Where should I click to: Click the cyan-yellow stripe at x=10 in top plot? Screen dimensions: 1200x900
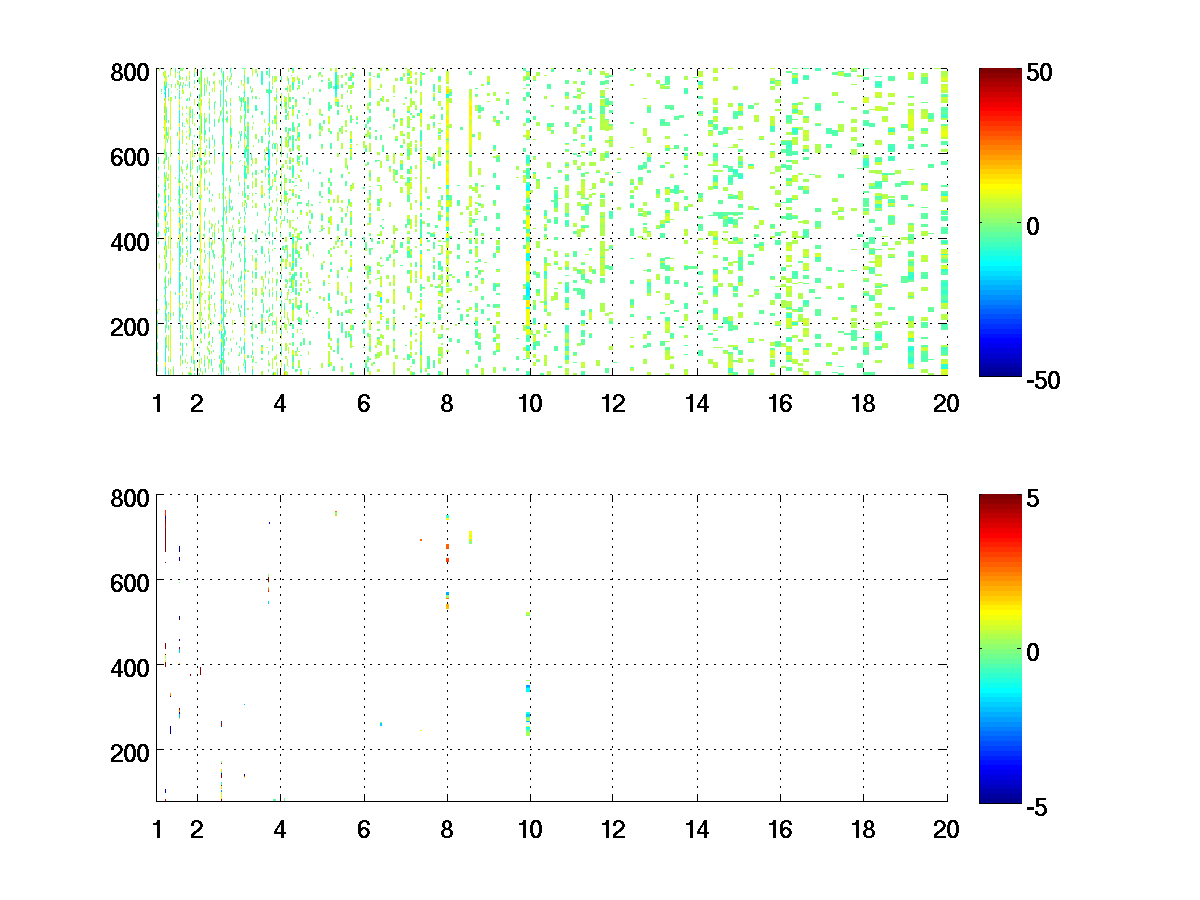528,290
